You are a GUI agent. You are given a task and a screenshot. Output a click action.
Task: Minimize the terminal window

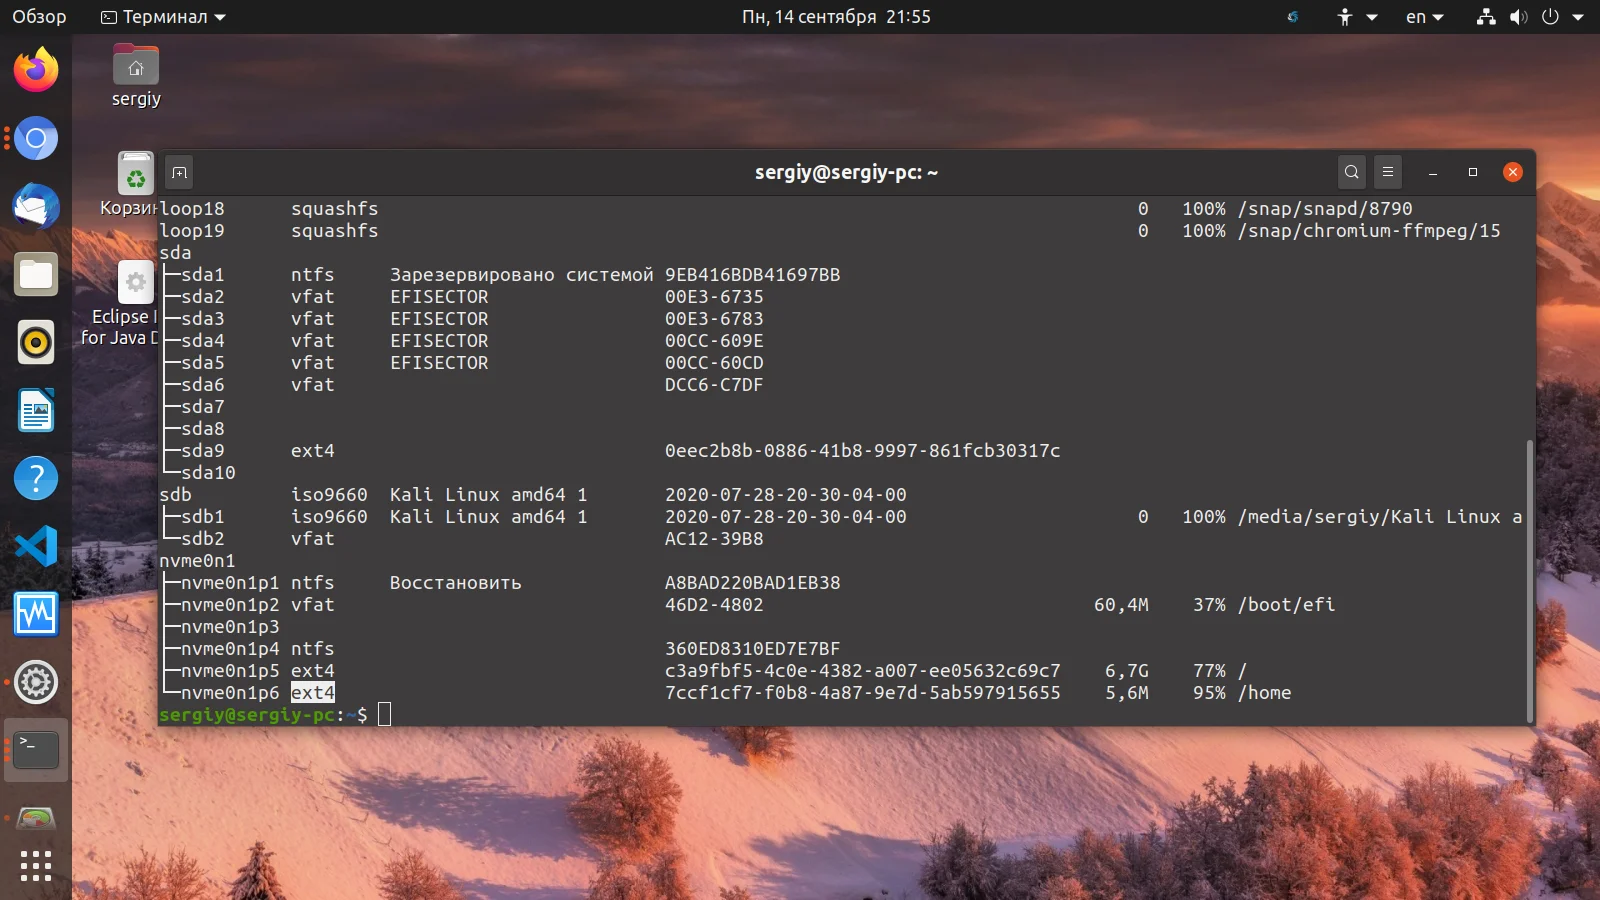point(1433,173)
